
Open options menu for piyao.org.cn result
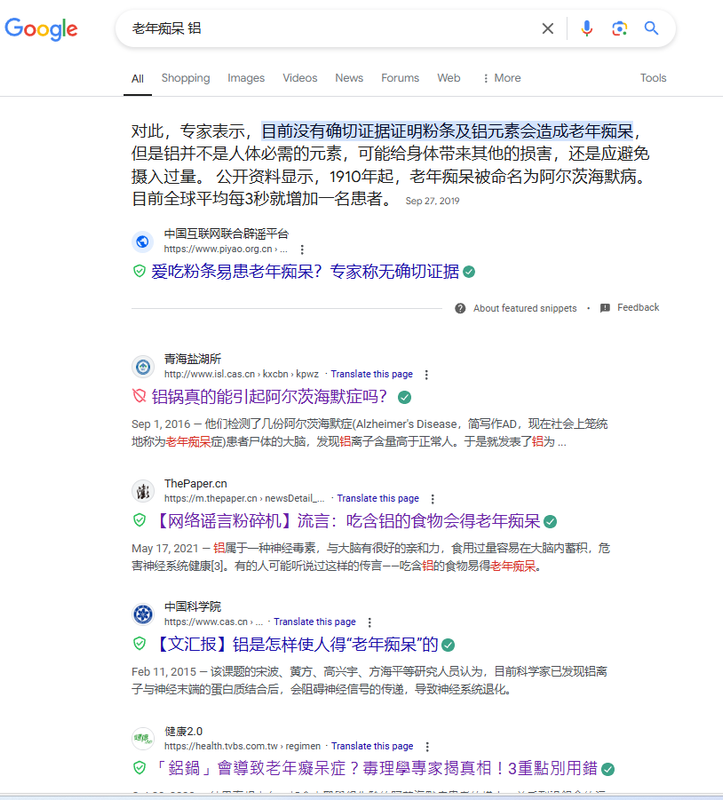[302, 249]
